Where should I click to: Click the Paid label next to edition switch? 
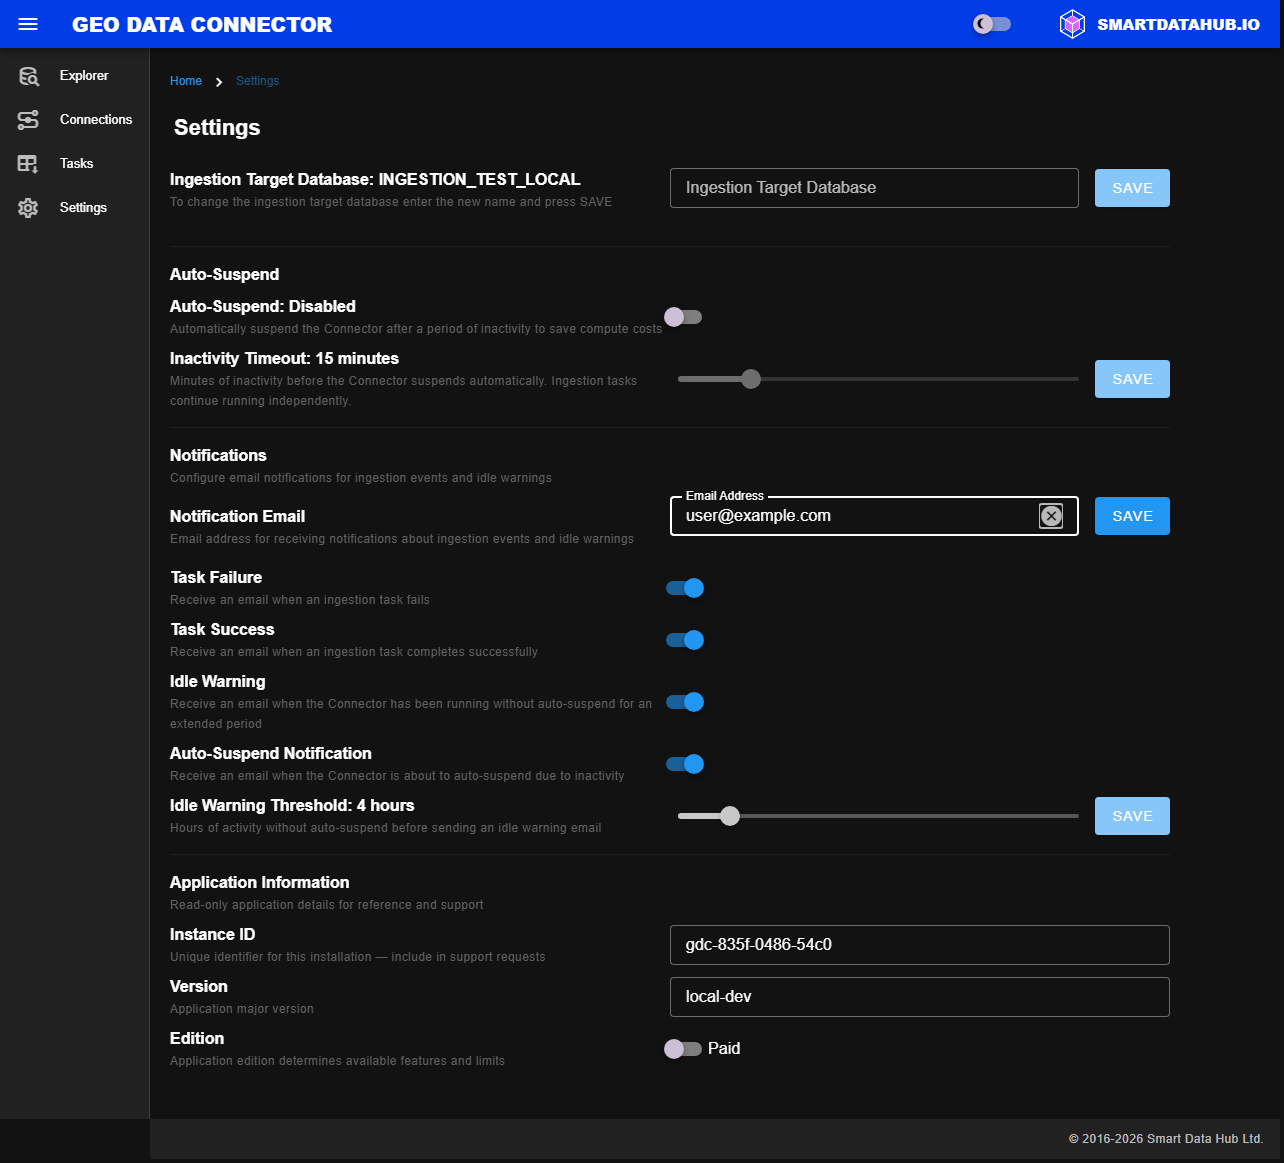[x=724, y=1049]
